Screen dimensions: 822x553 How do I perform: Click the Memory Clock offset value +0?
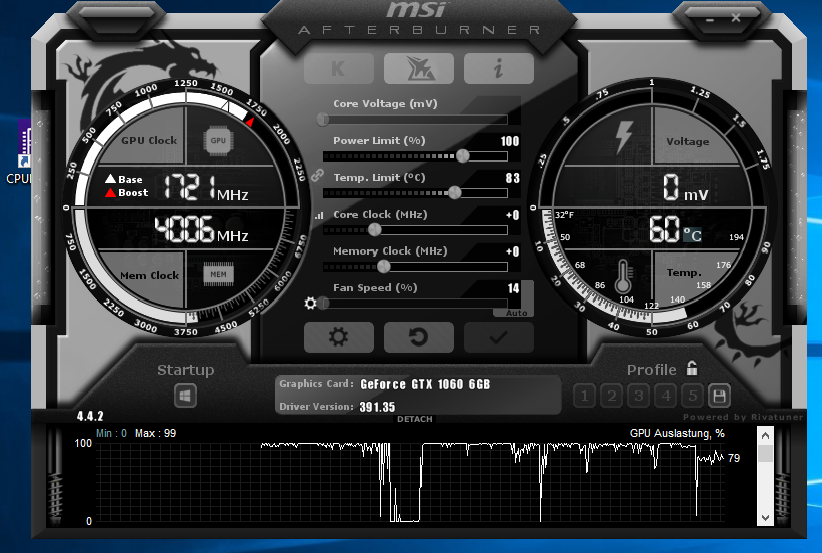tap(513, 252)
